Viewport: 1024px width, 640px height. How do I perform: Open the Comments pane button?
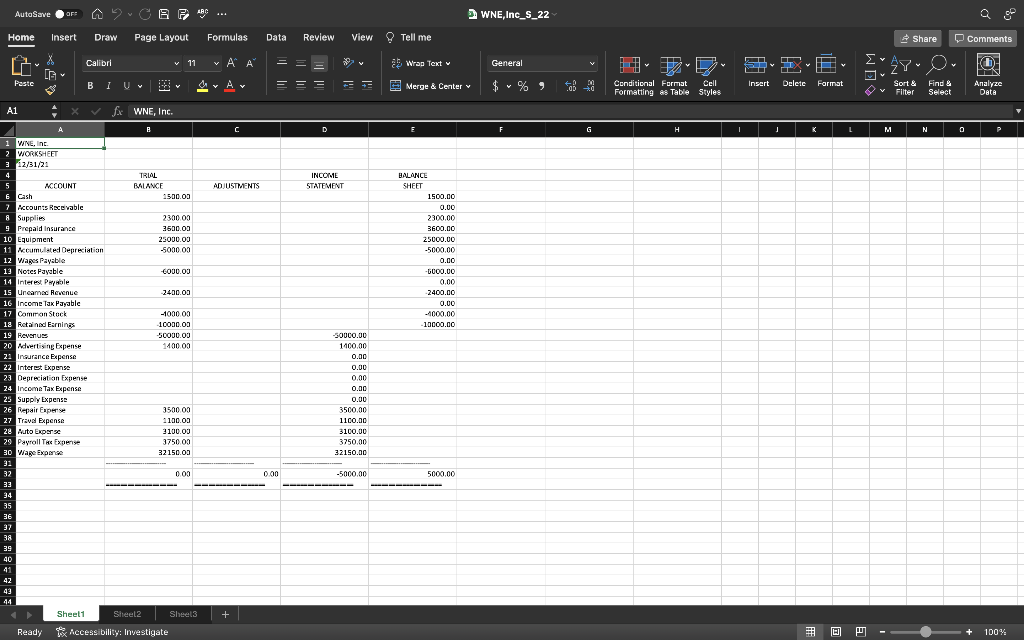point(982,39)
